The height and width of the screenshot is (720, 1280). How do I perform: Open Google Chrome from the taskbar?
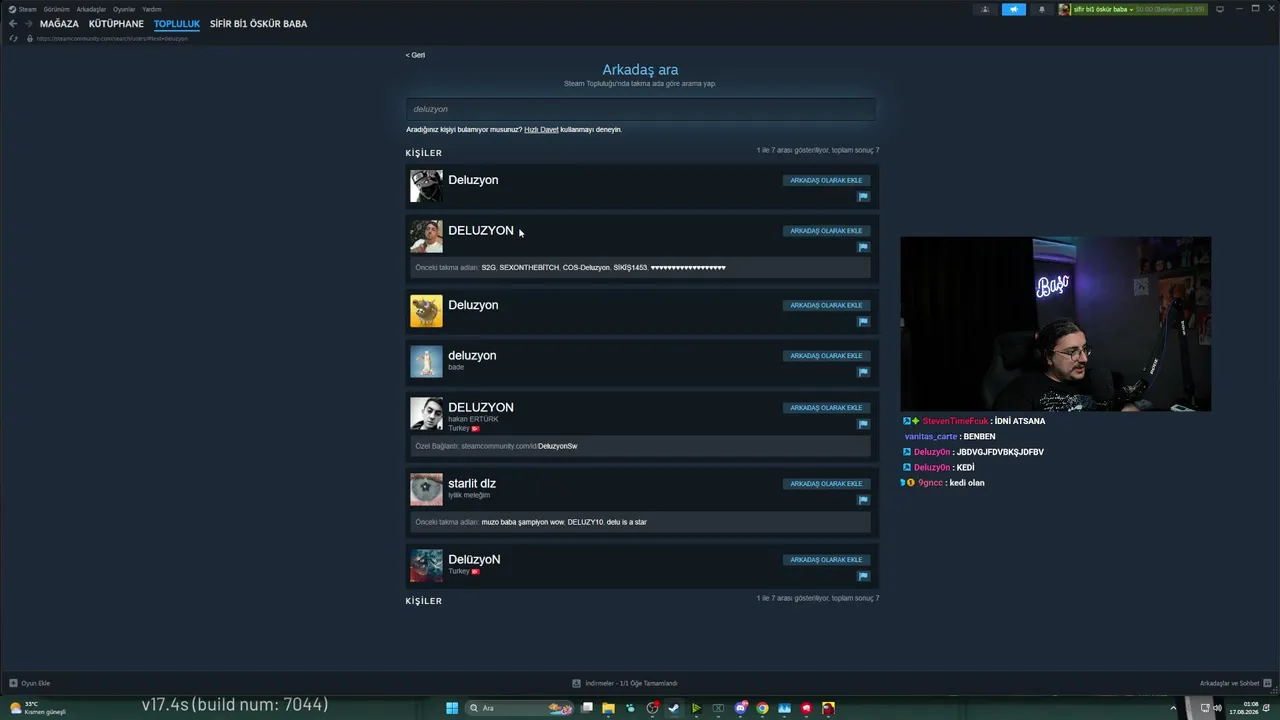(x=762, y=708)
